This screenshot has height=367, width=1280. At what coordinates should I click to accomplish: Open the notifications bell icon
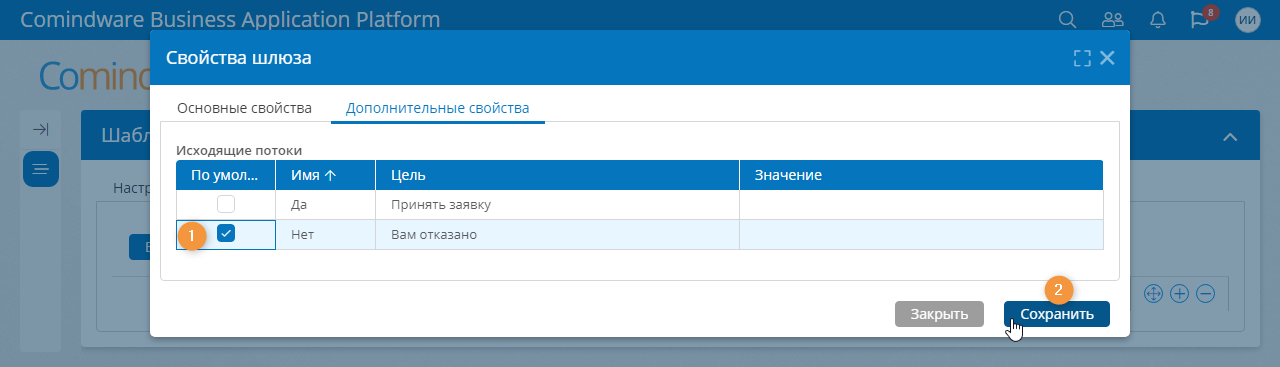click(x=1158, y=20)
